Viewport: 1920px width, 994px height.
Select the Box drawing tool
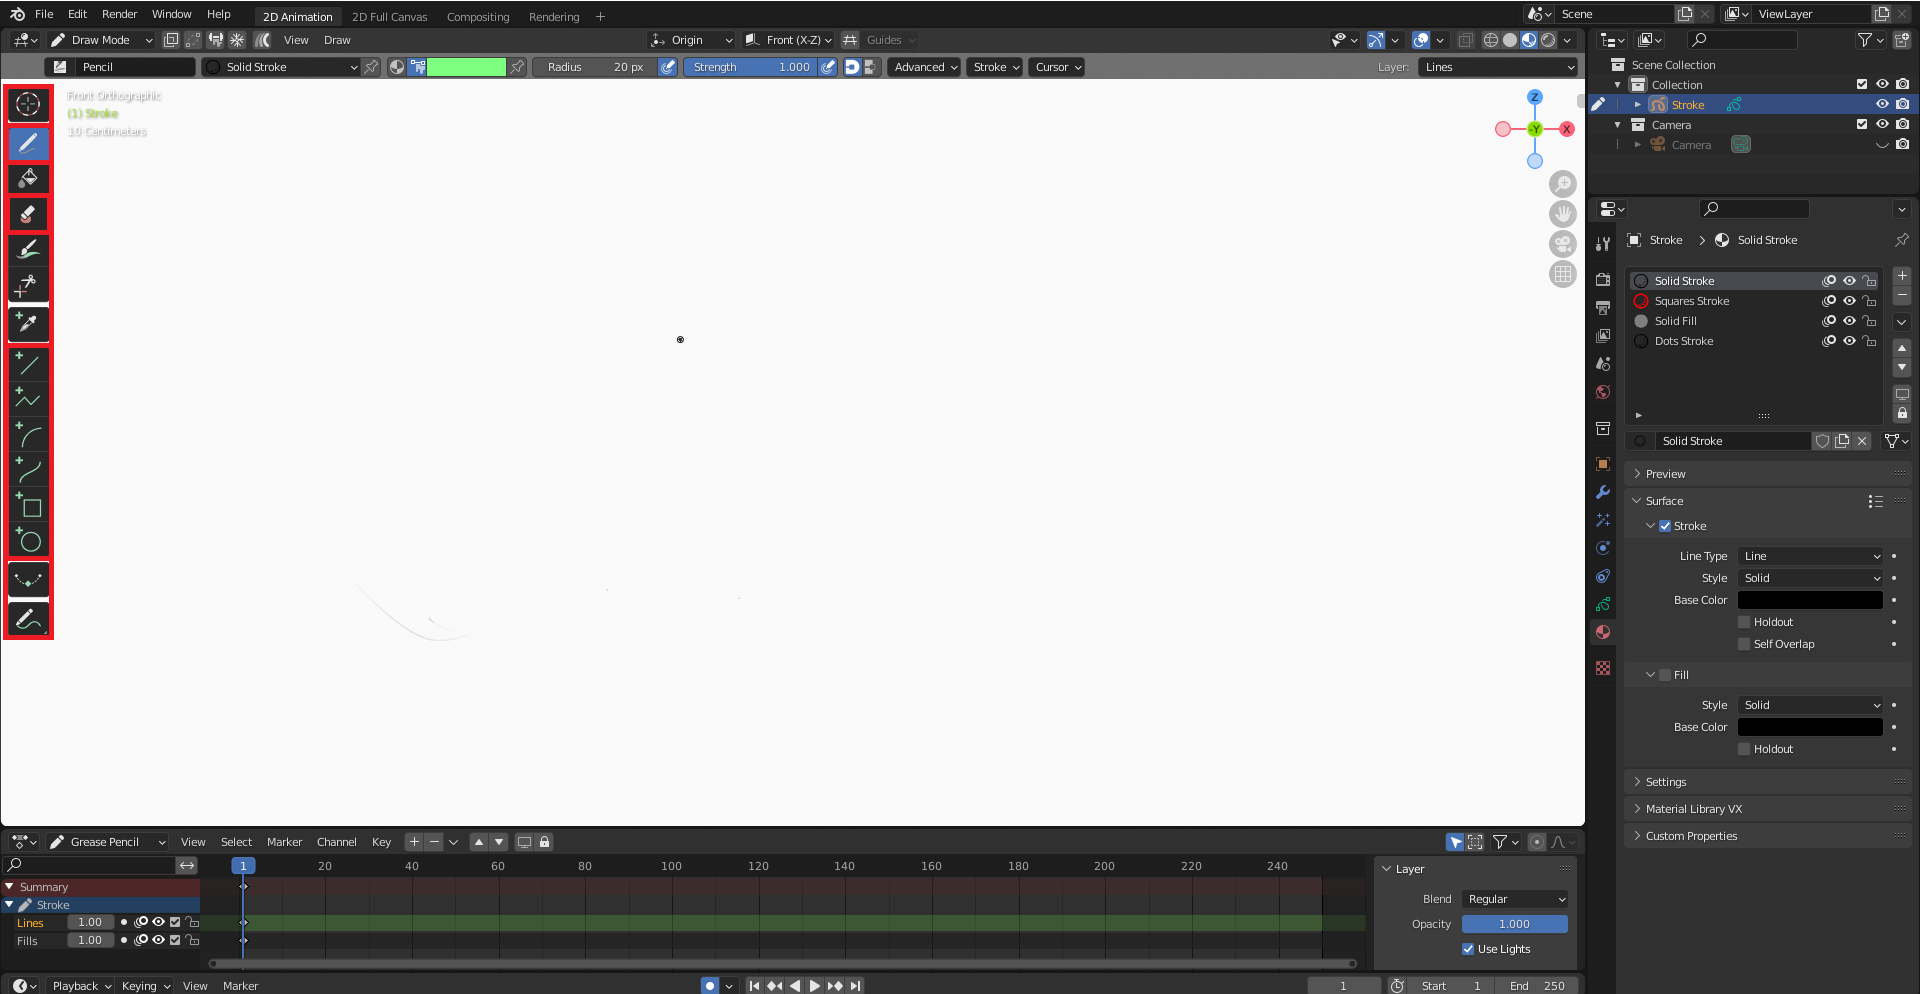[x=28, y=507]
